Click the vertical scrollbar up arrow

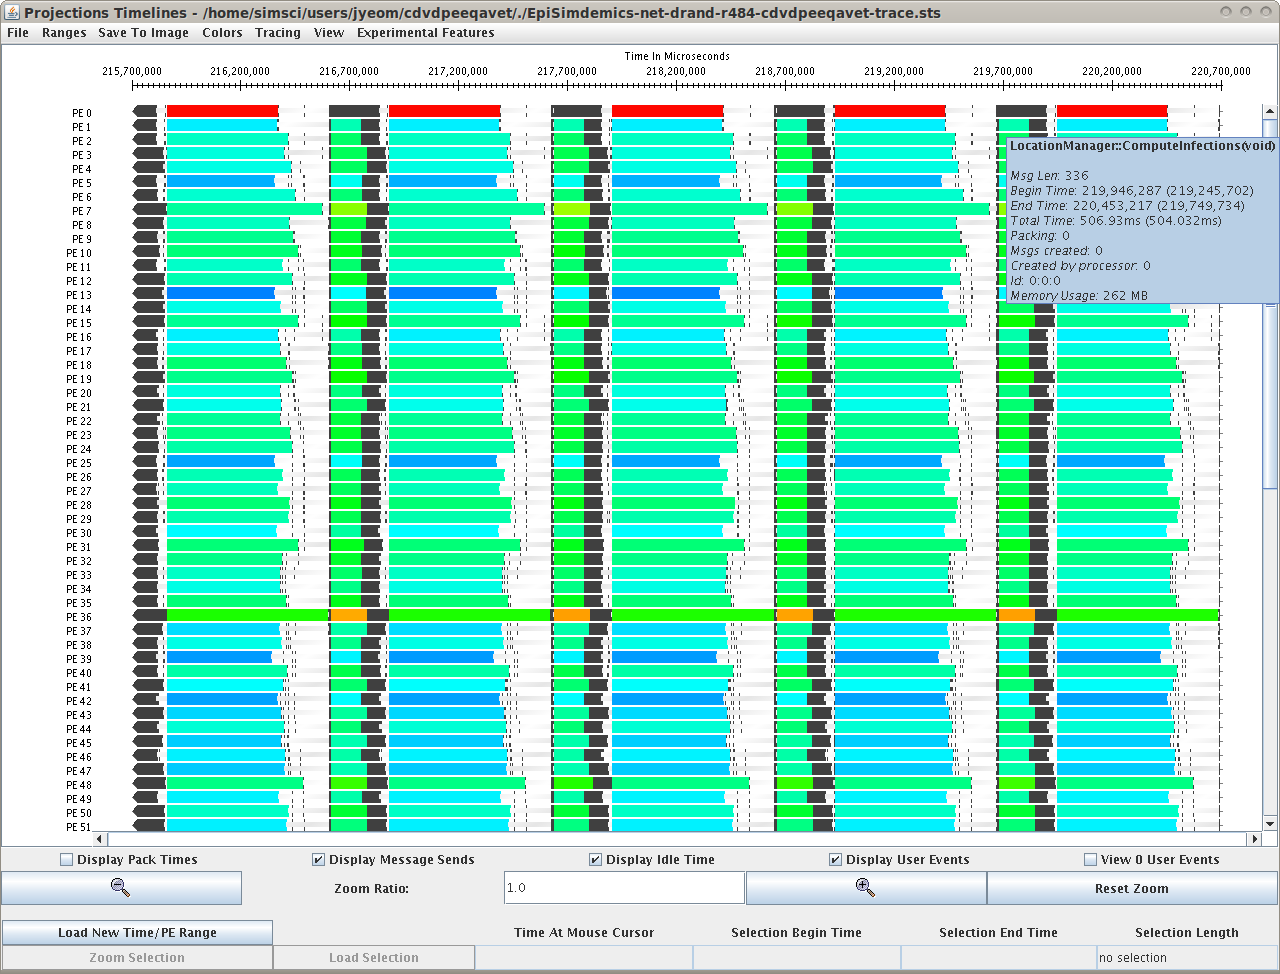coord(1270,112)
